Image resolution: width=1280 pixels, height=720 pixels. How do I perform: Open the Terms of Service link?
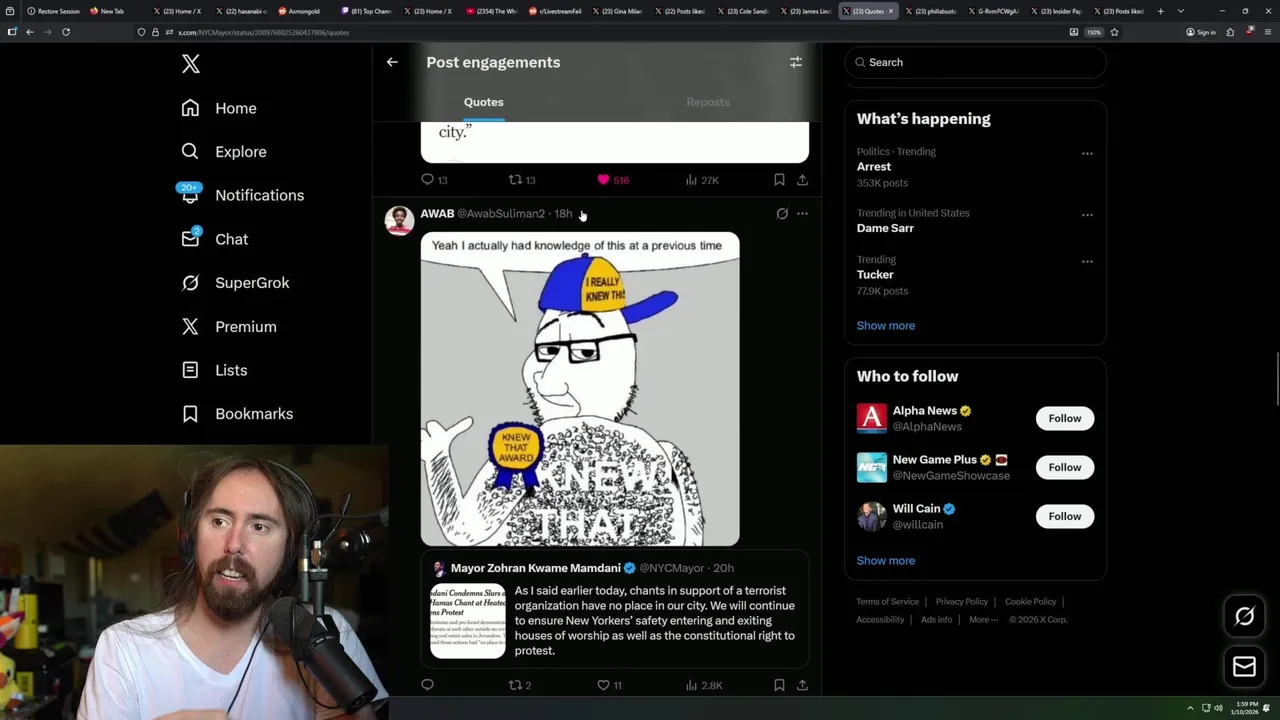coord(887,602)
